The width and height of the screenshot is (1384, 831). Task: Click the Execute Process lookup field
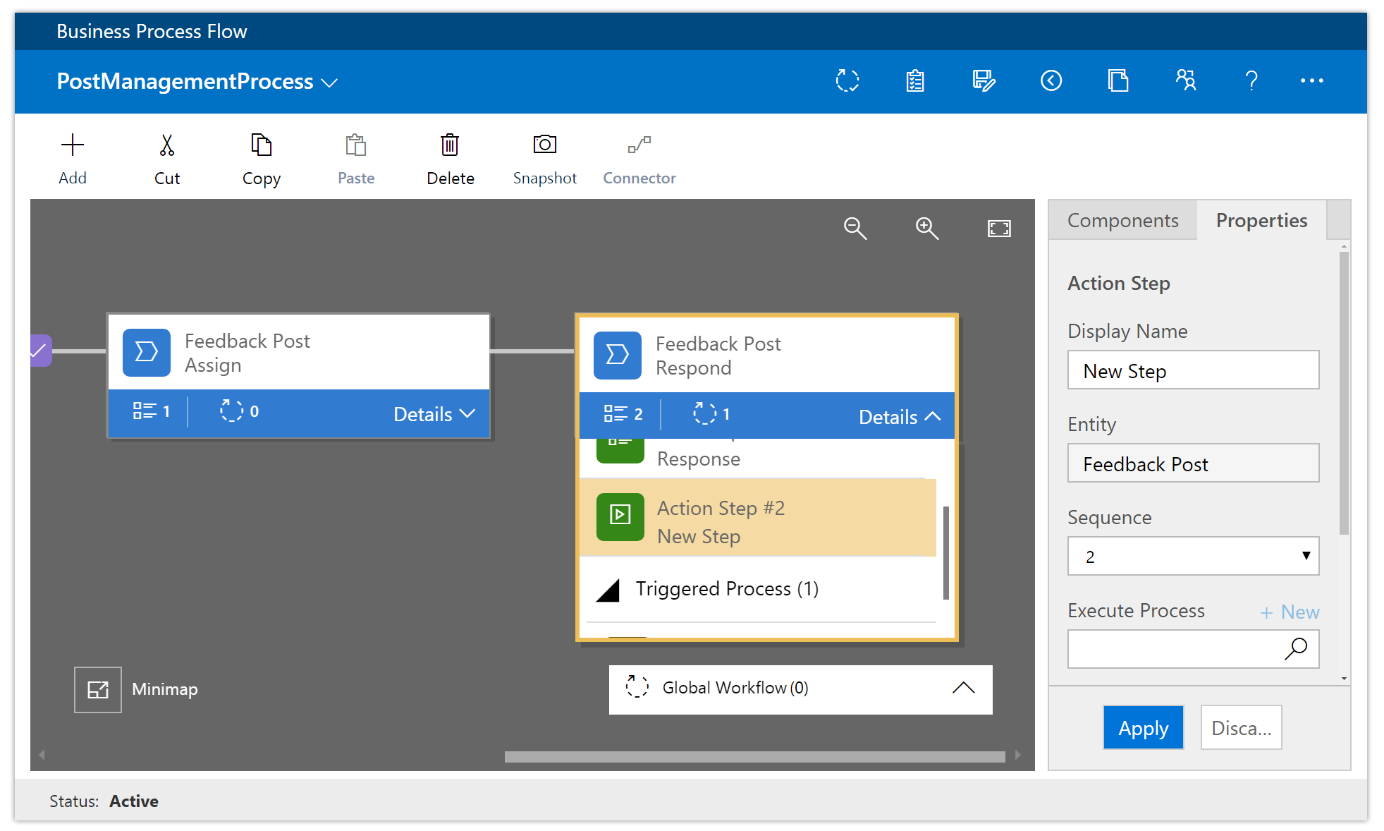coord(1193,649)
